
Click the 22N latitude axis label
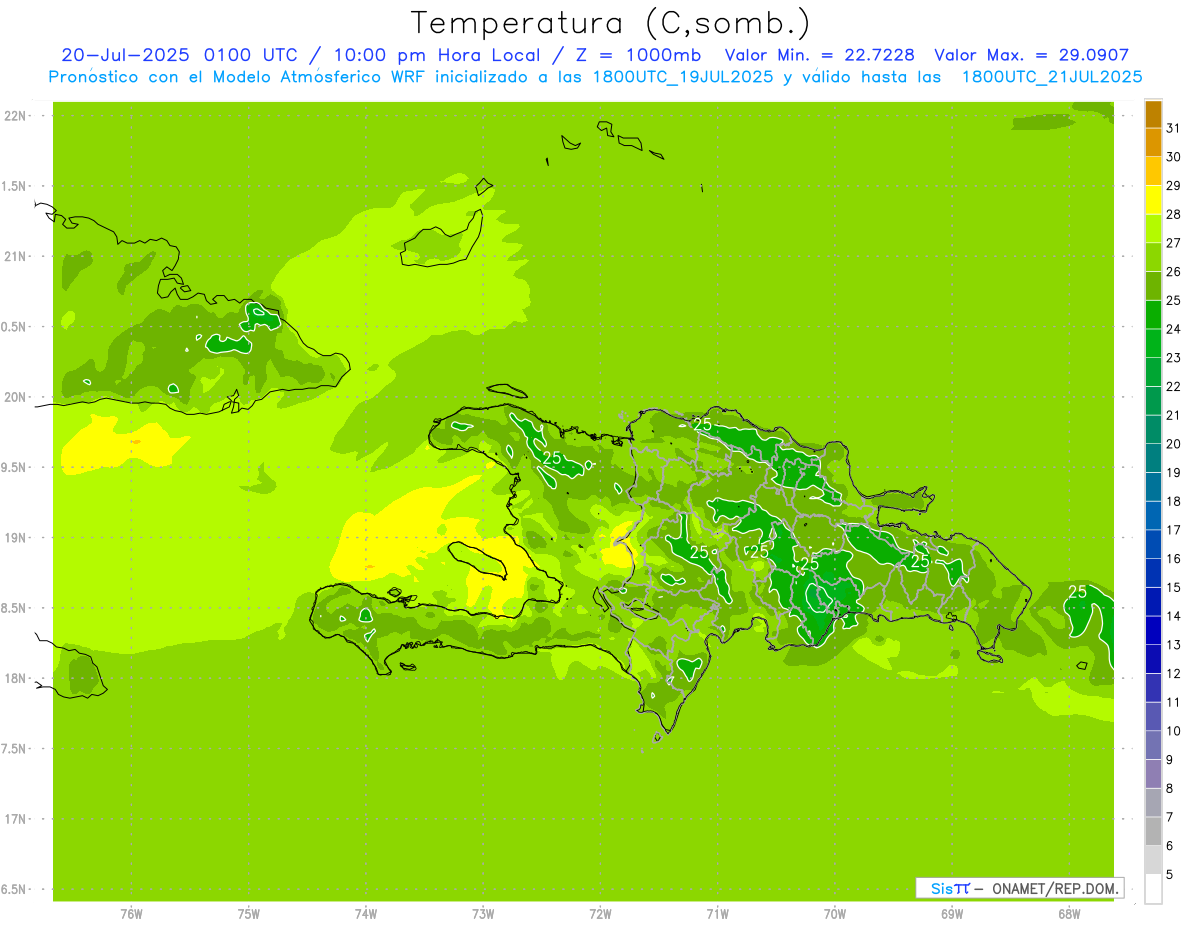tap(15, 115)
